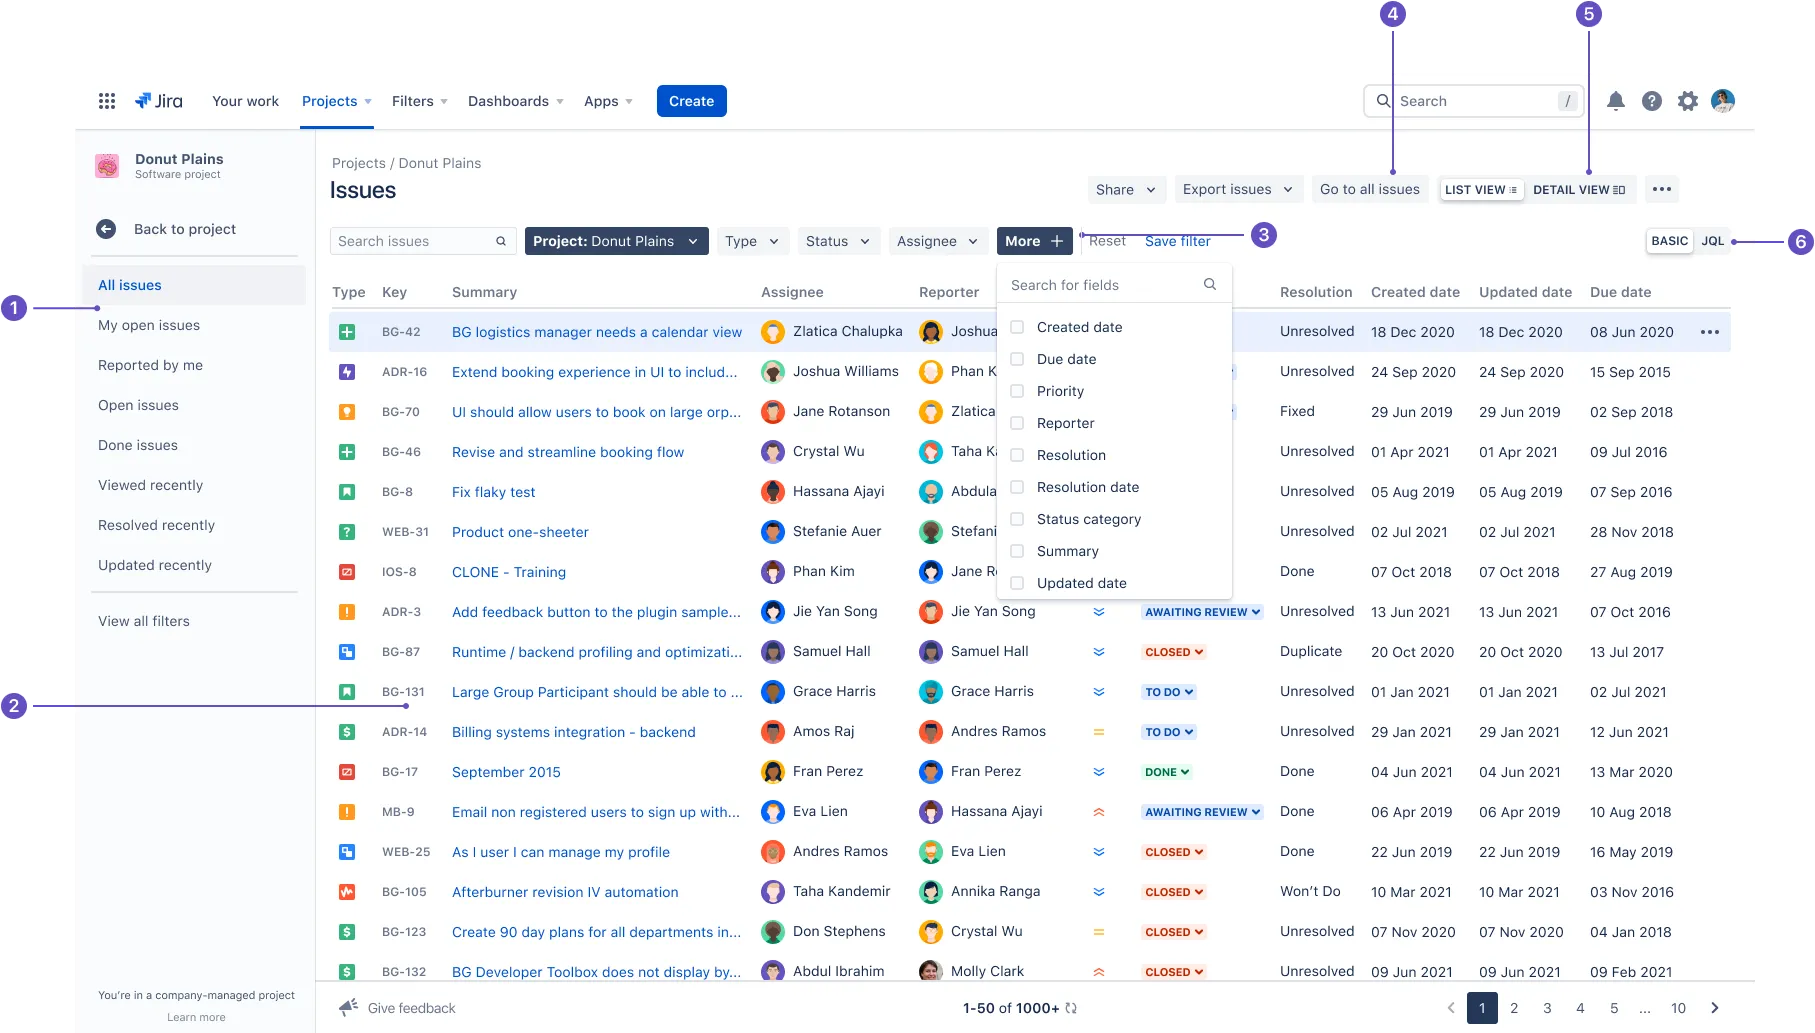Click the bookmark story icon for BG-8
Viewport: 1815px width, 1033px height.
(347, 492)
